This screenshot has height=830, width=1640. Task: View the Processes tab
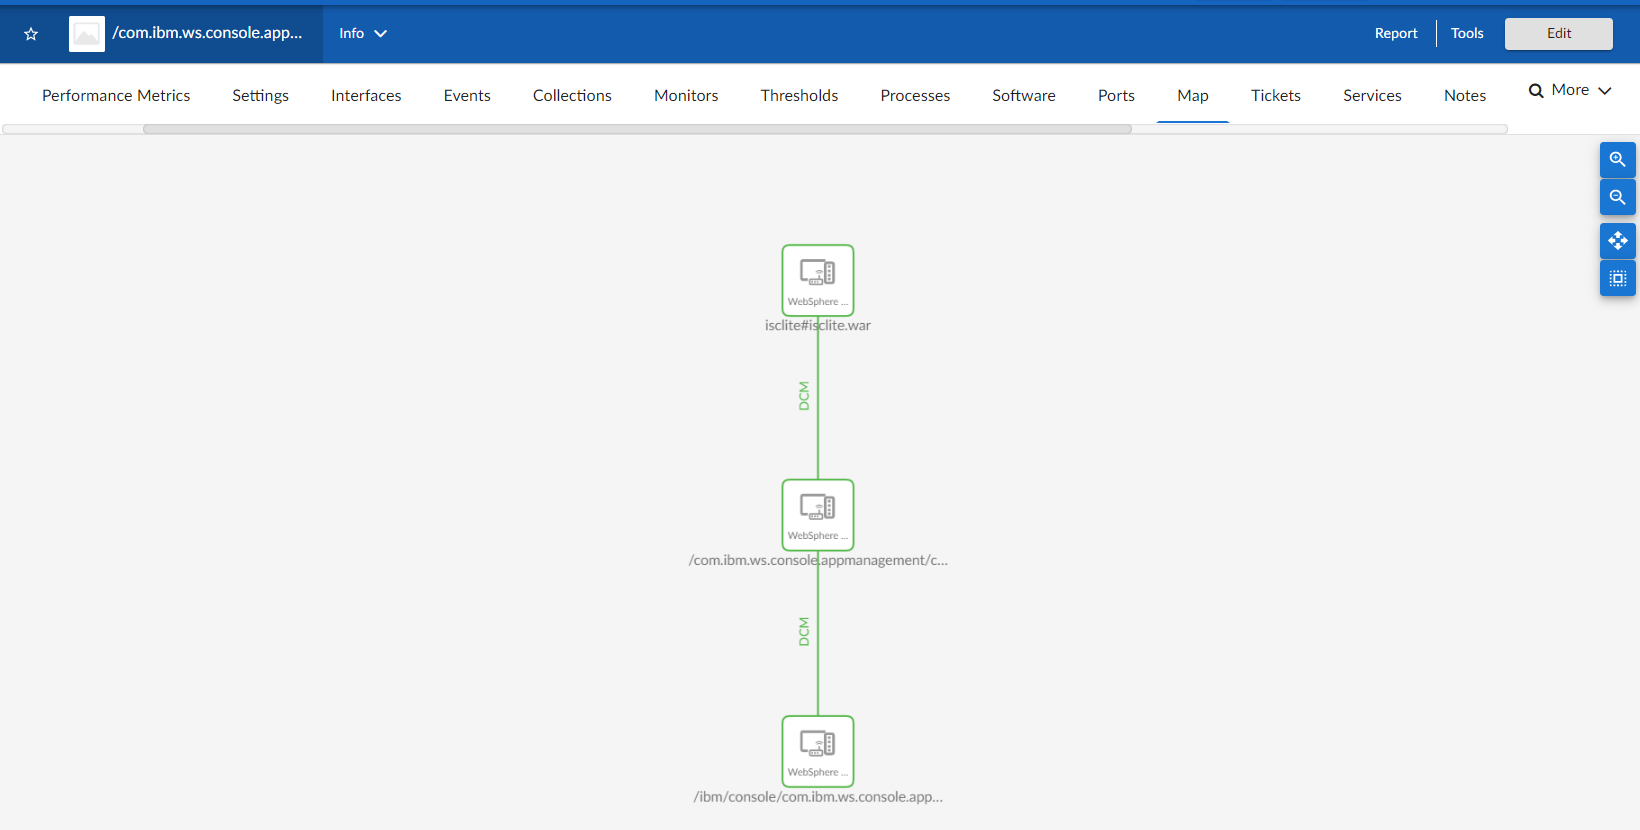(x=915, y=96)
